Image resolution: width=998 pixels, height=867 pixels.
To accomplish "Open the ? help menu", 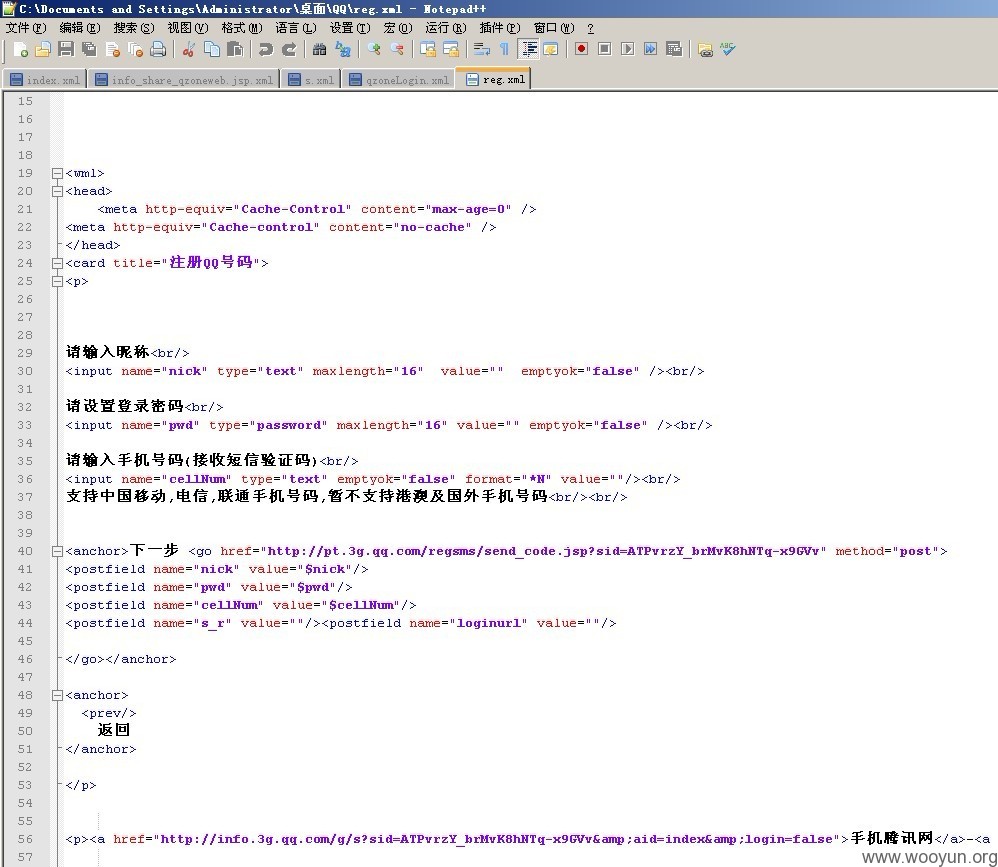I will (591, 28).
